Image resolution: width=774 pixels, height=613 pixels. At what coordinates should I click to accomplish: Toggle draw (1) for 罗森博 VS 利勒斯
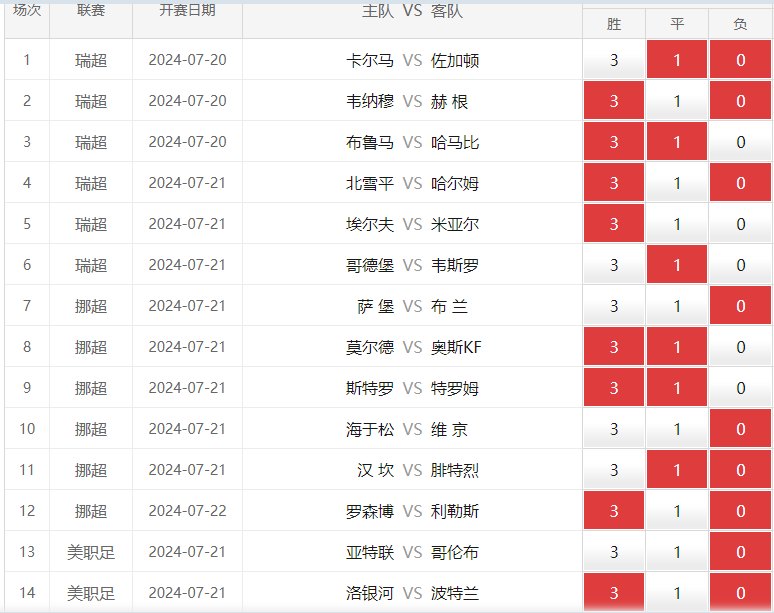click(677, 510)
